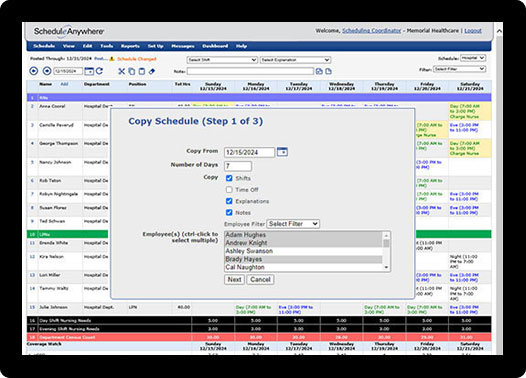Click the Cancel button
526x378 pixels.
(x=260, y=279)
